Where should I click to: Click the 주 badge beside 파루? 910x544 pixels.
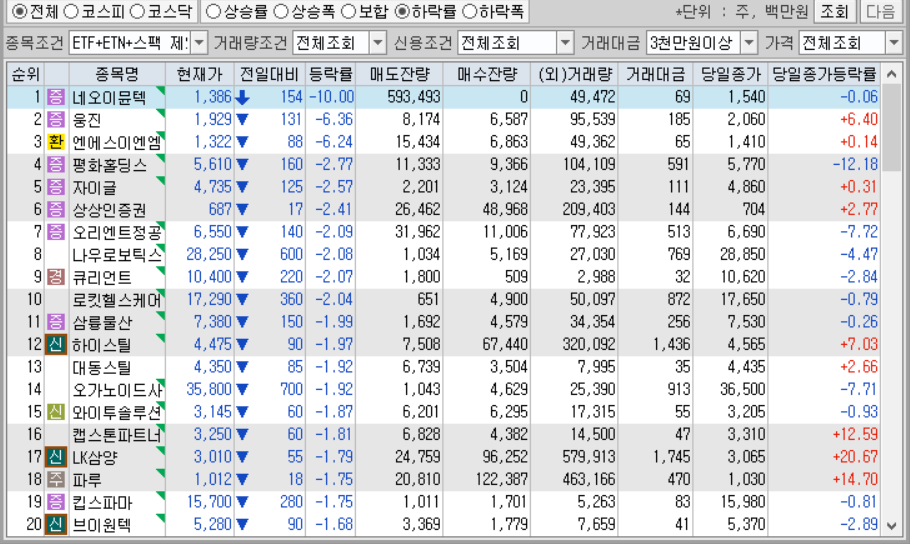tap(56, 480)
